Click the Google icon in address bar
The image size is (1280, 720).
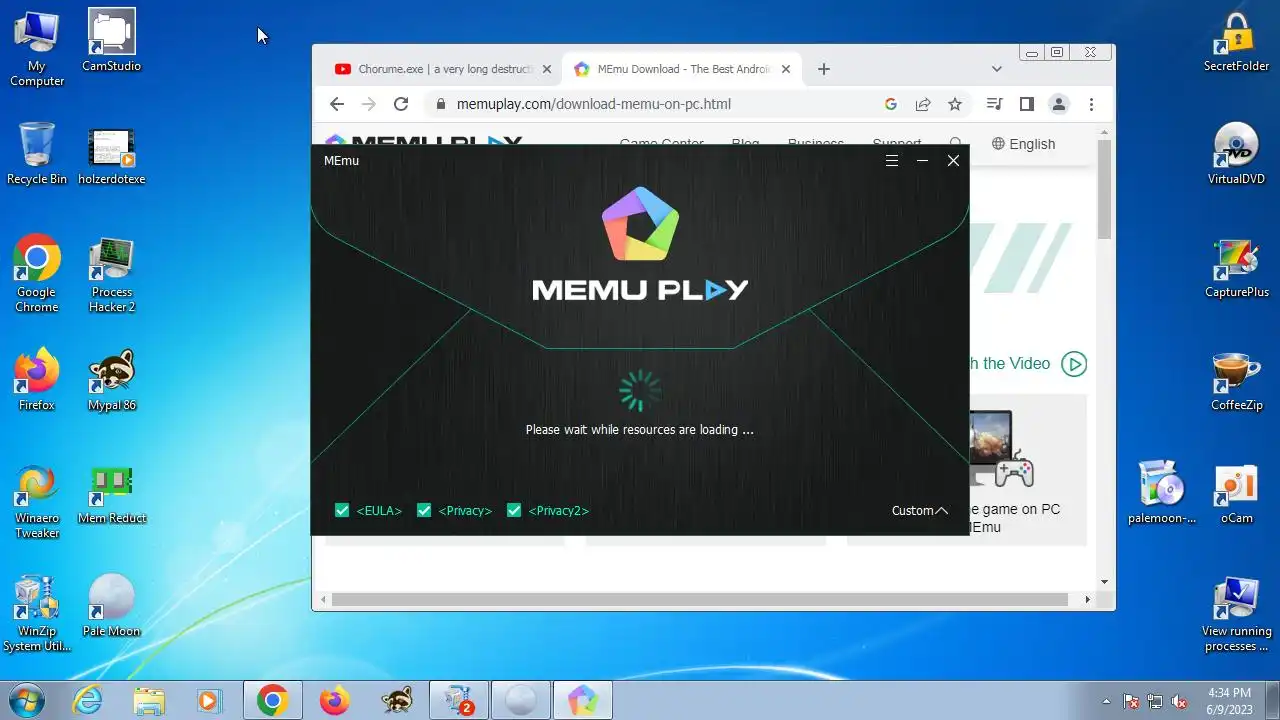[891, 104]
